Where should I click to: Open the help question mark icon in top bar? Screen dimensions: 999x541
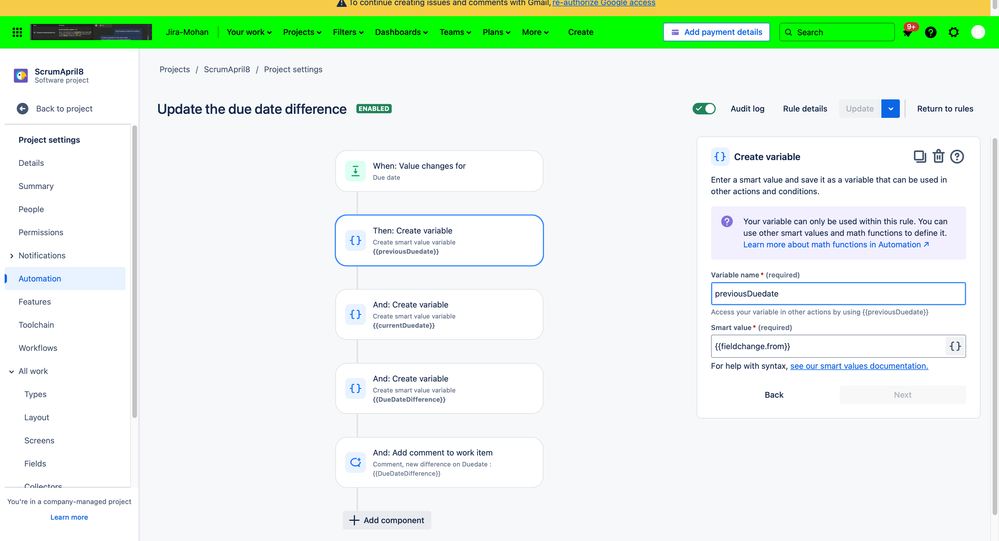point(931,32)
